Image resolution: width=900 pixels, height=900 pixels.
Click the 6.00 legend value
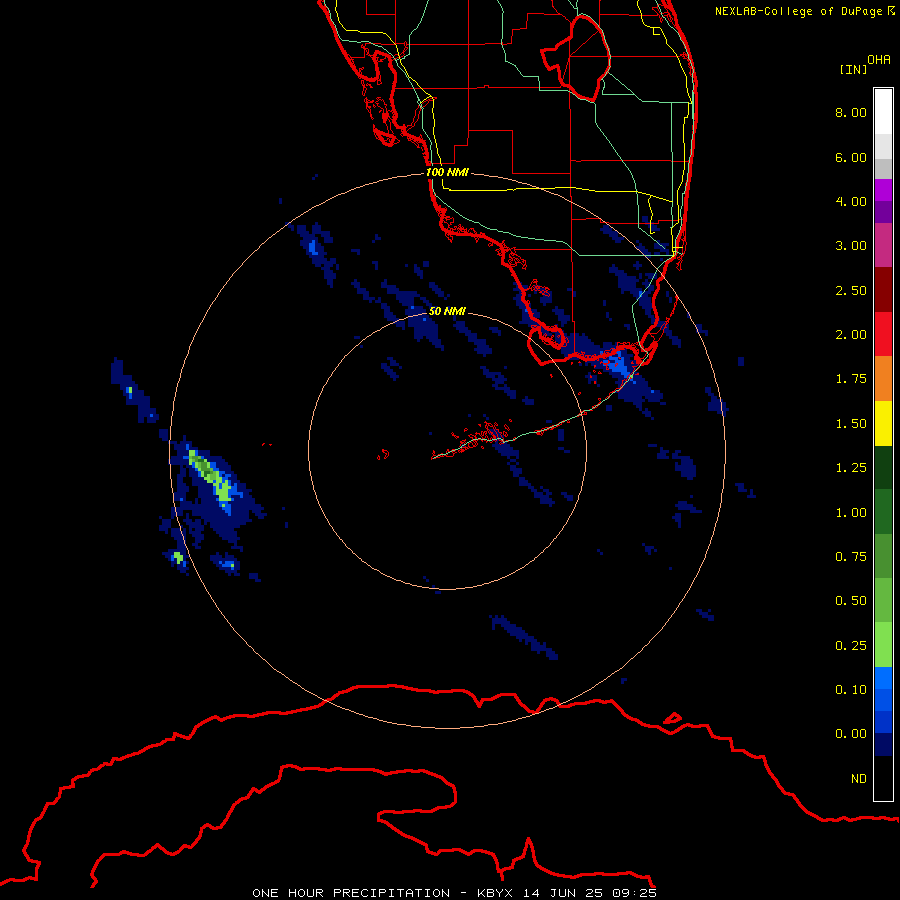pyautogui.click(x=851, y=157)
